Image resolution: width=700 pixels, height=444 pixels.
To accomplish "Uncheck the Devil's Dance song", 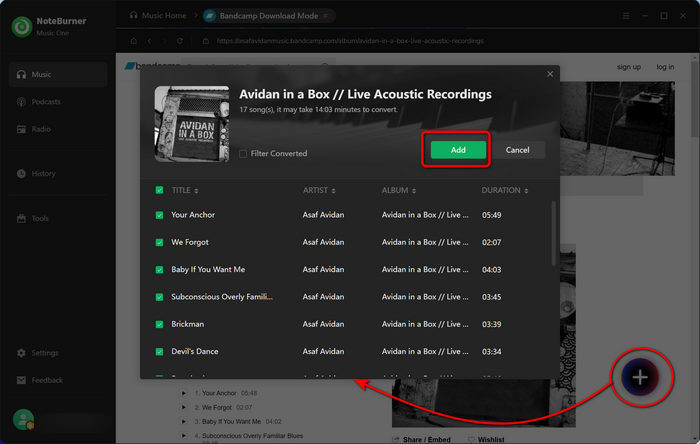I will point(159,352).
